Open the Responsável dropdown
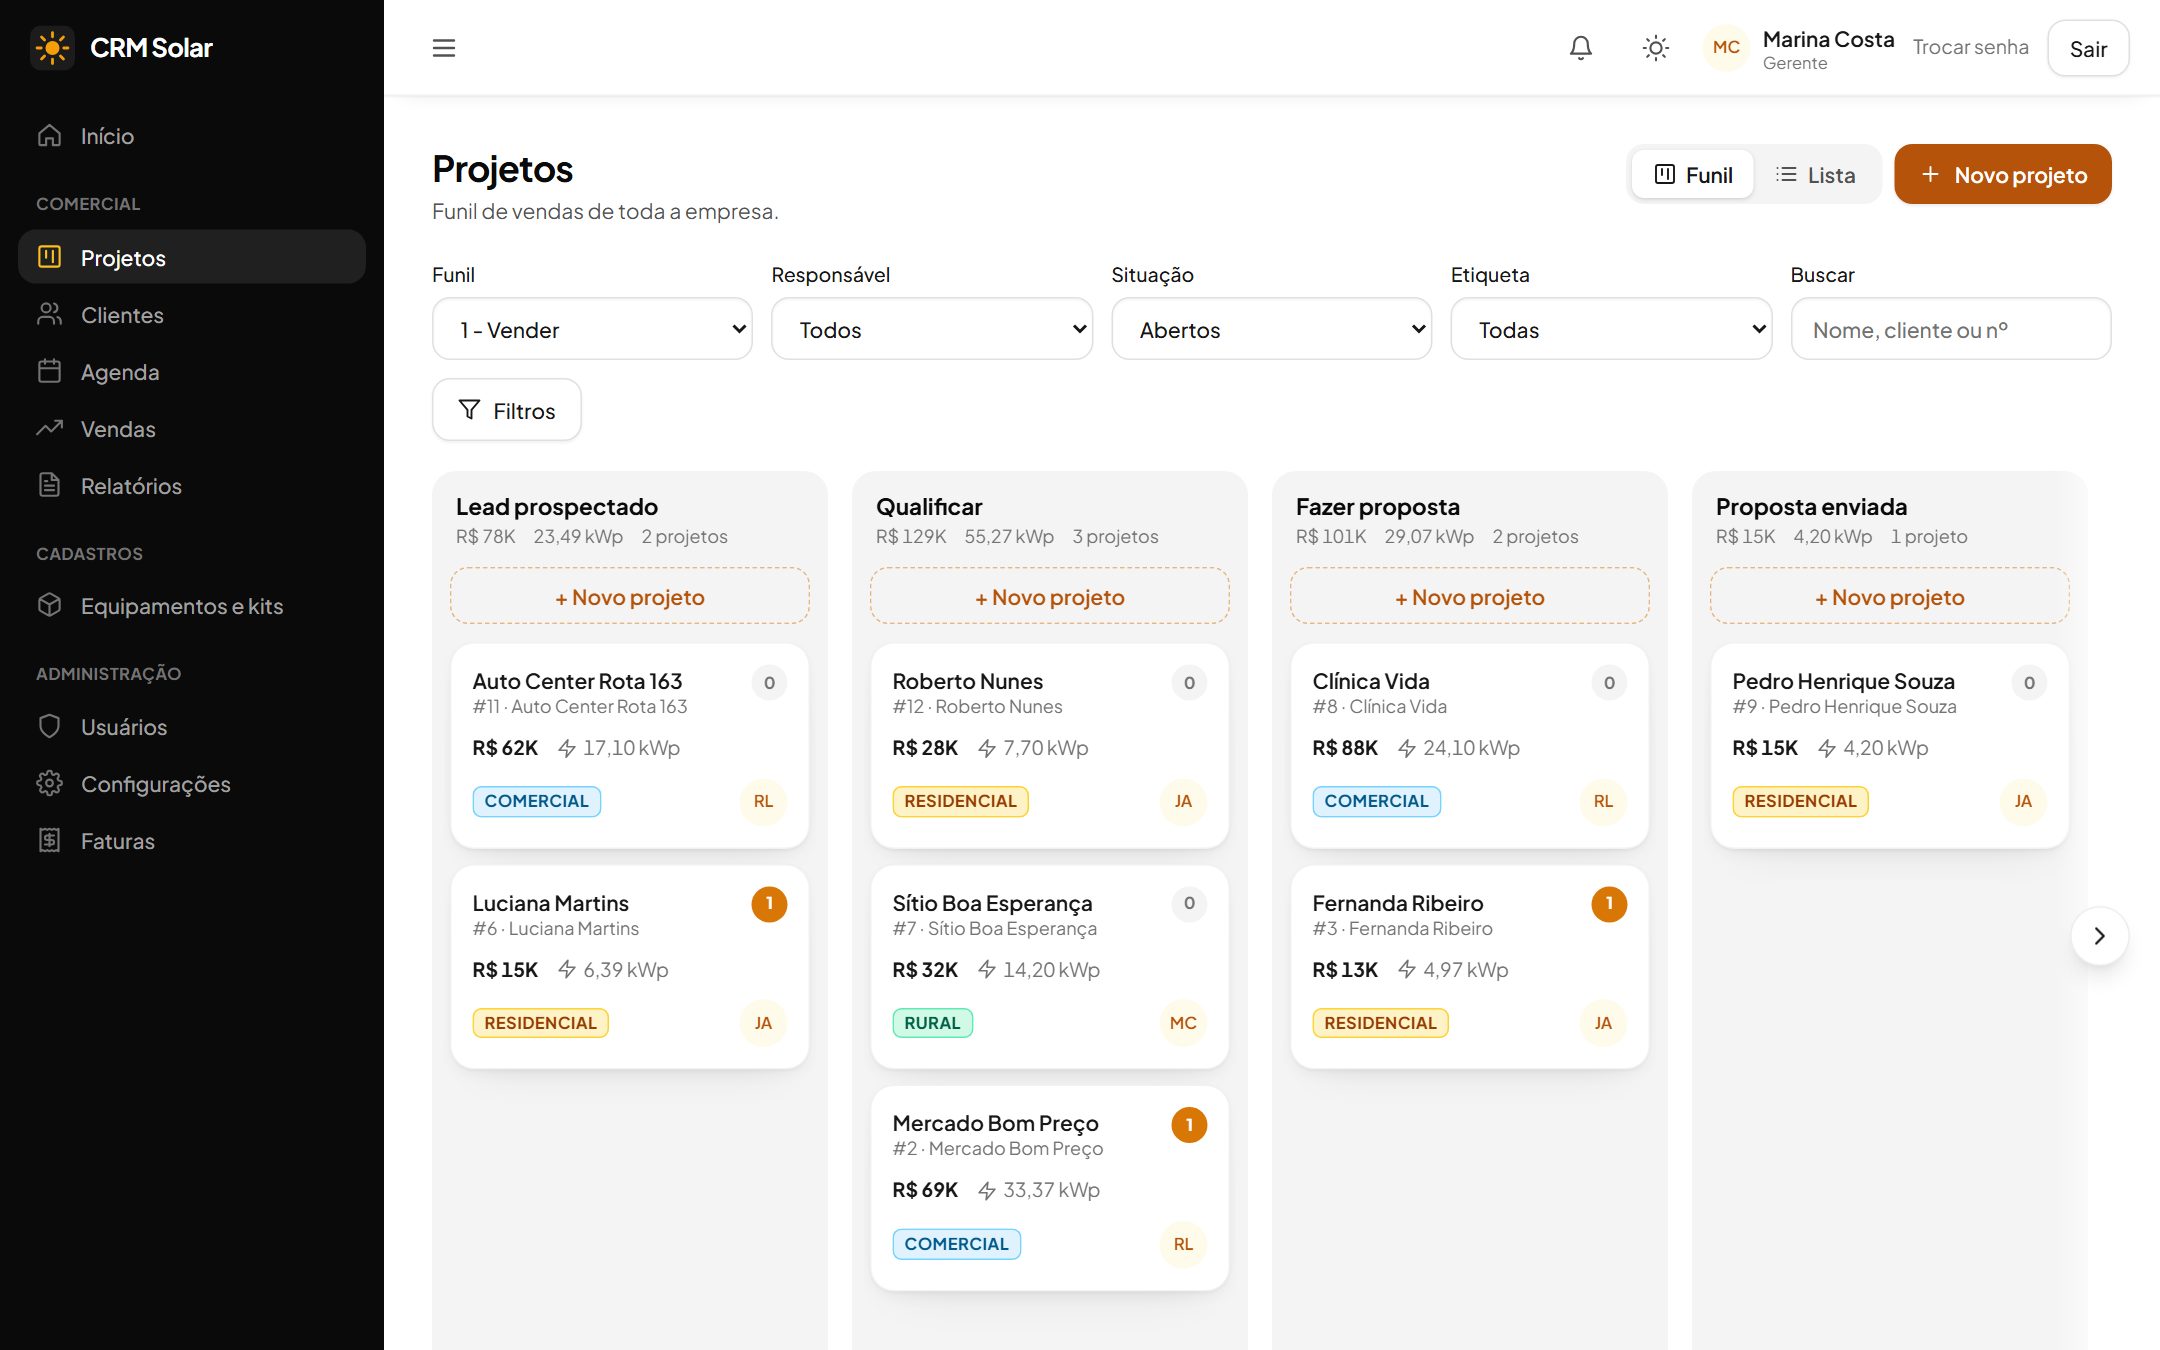 (x=932, y=329)
